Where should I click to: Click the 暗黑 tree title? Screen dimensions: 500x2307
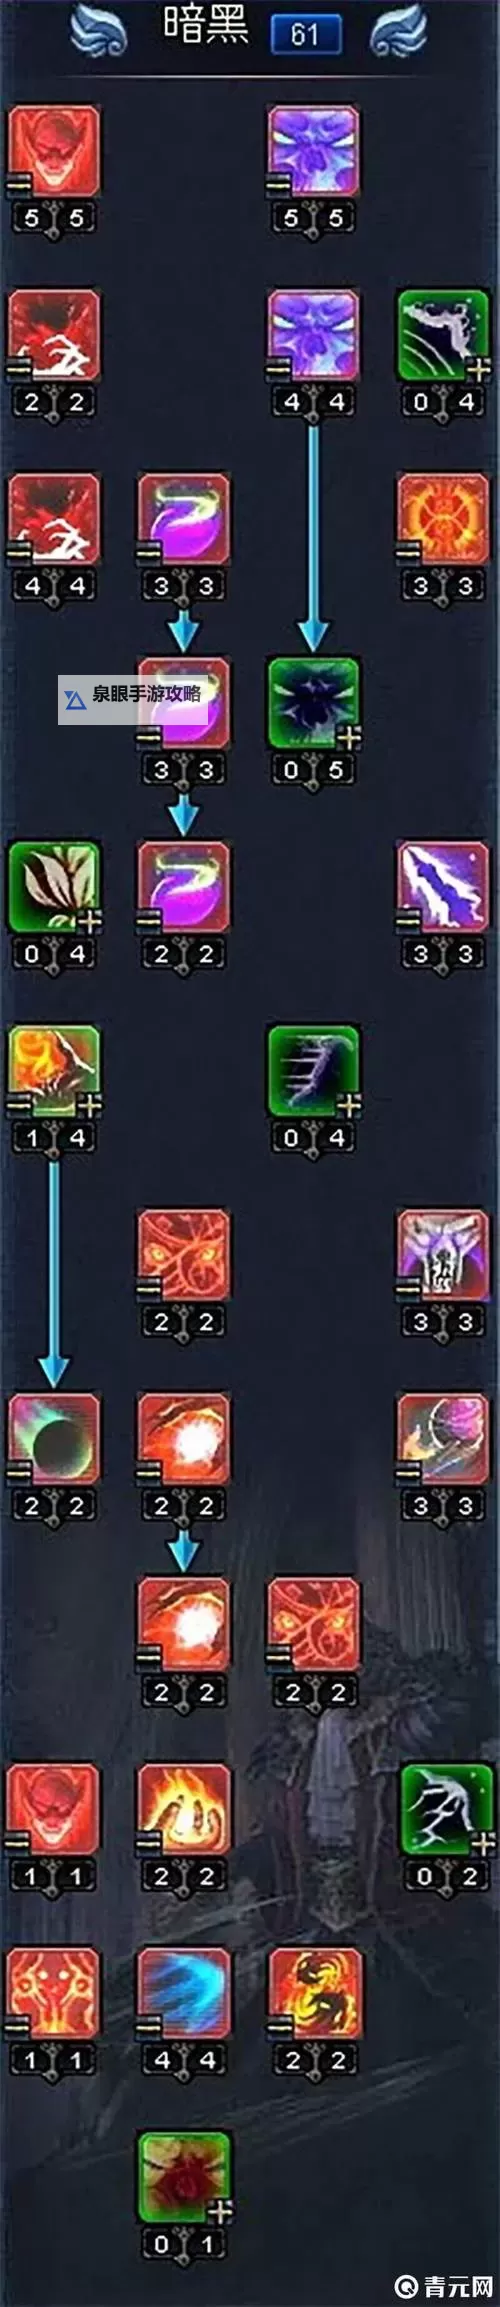(206, 26)
